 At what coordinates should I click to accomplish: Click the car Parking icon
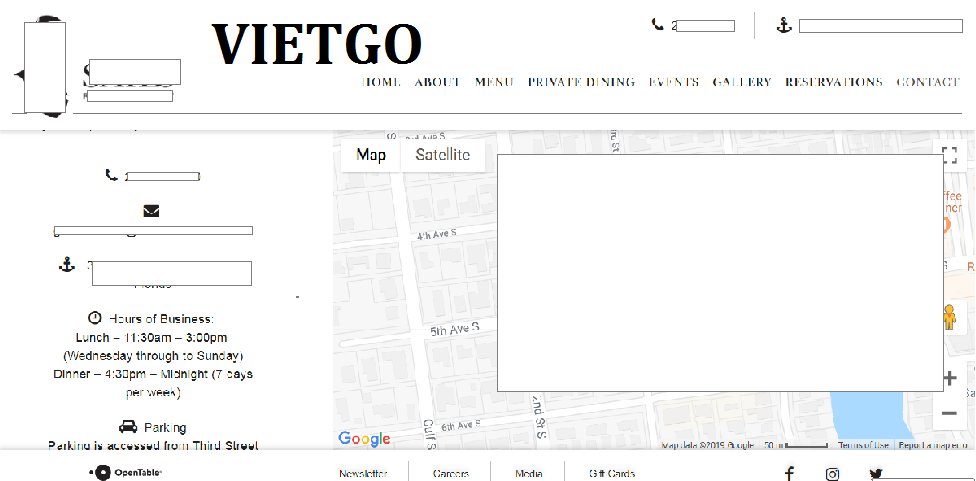[x=128, y=427]
